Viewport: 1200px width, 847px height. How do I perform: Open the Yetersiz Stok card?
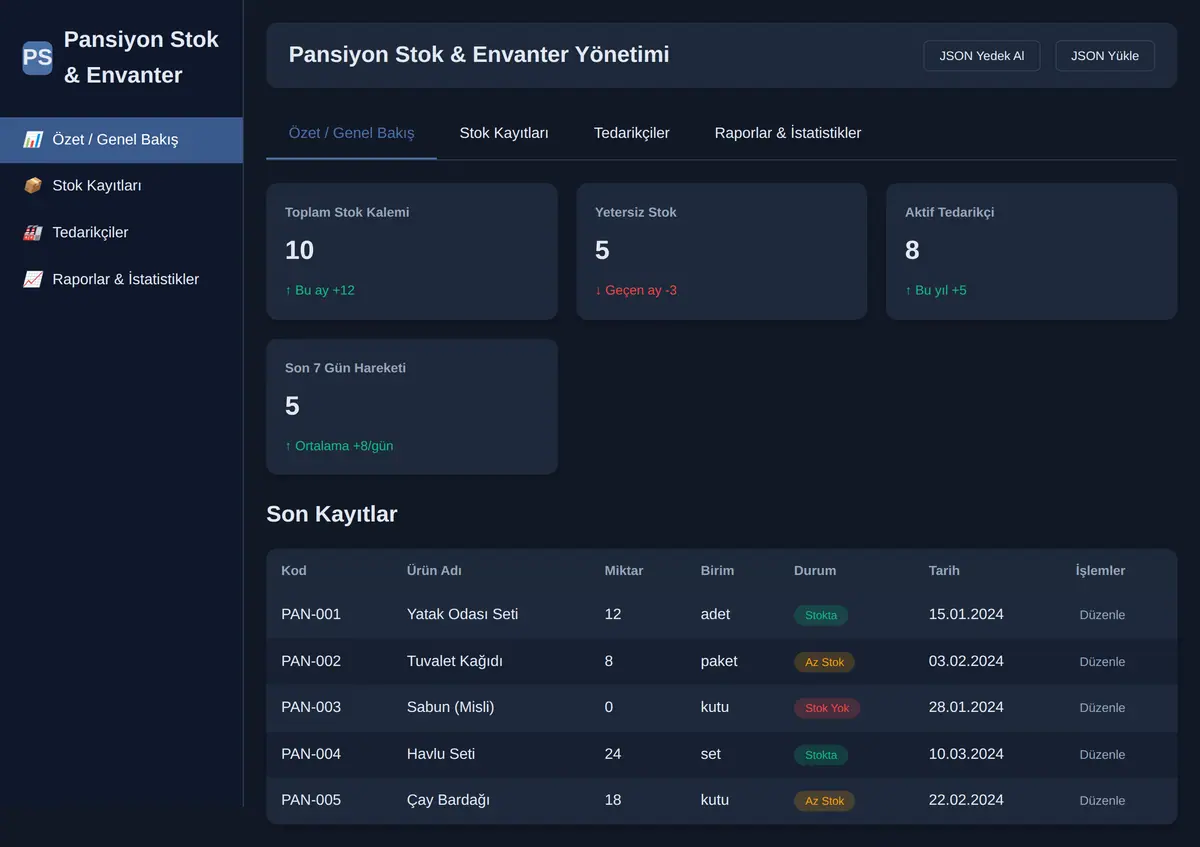click(x=722, y=251)
